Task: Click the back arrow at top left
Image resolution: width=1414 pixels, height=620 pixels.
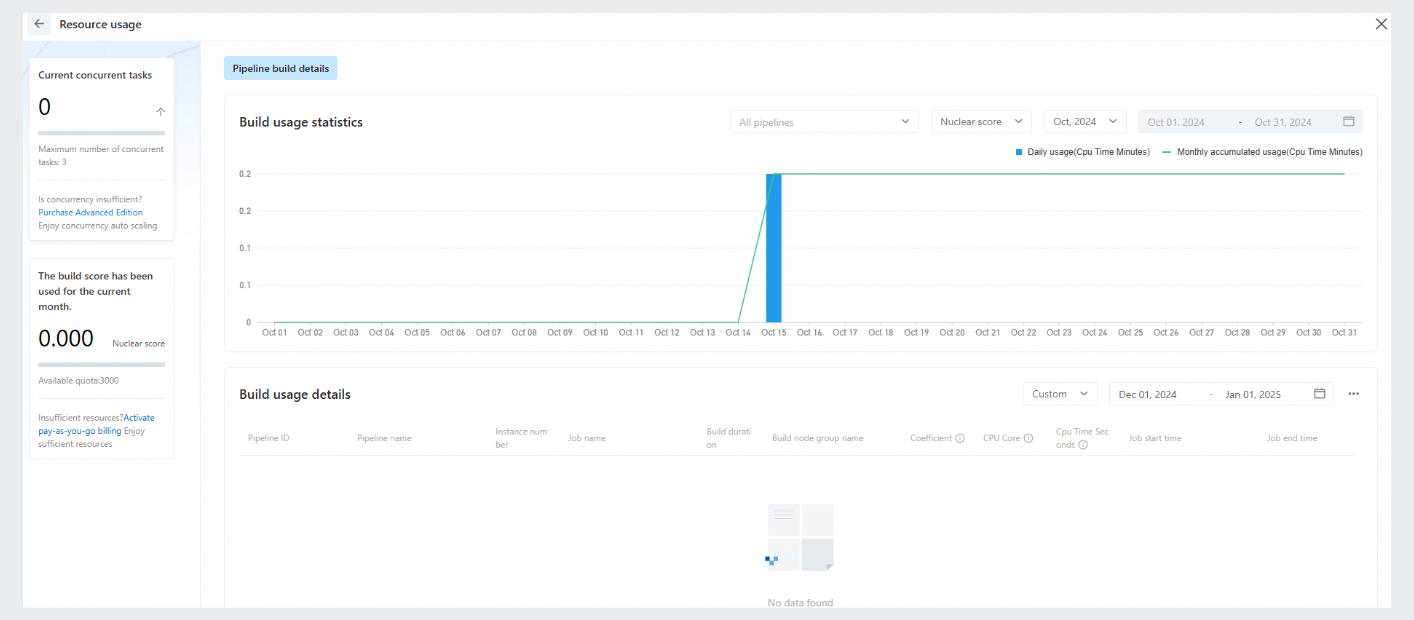Action: (x=38, y=23)
